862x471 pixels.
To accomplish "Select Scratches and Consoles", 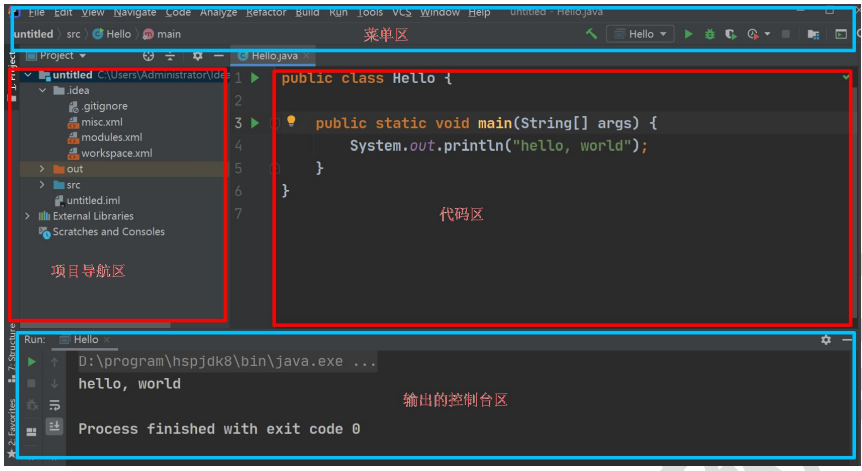I will tap(102, 232).
